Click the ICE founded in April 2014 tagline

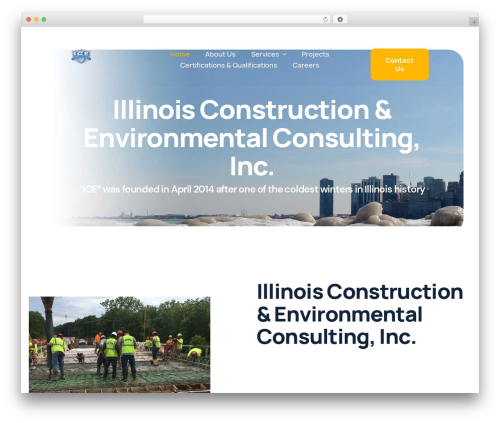point(252,189)
